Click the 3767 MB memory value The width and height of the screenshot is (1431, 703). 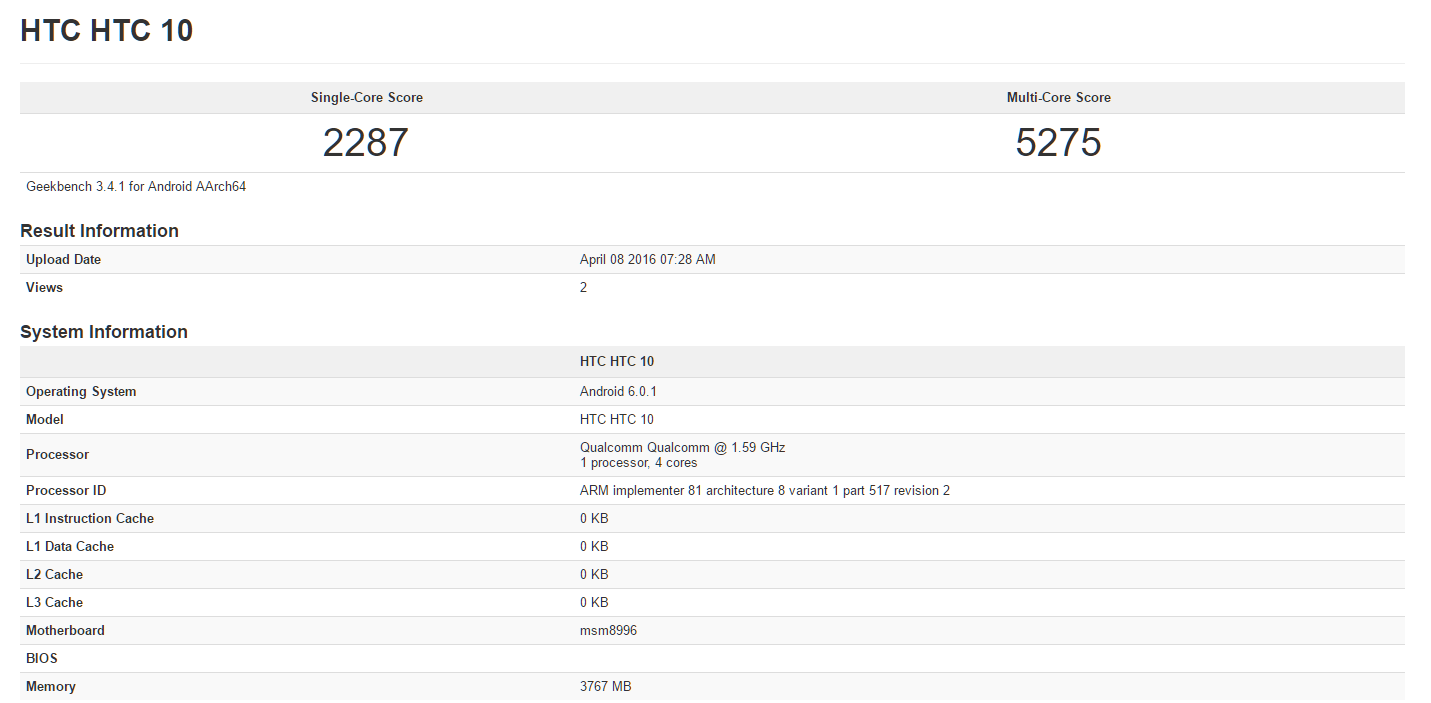pyautogui.click(x=605, y=687)
